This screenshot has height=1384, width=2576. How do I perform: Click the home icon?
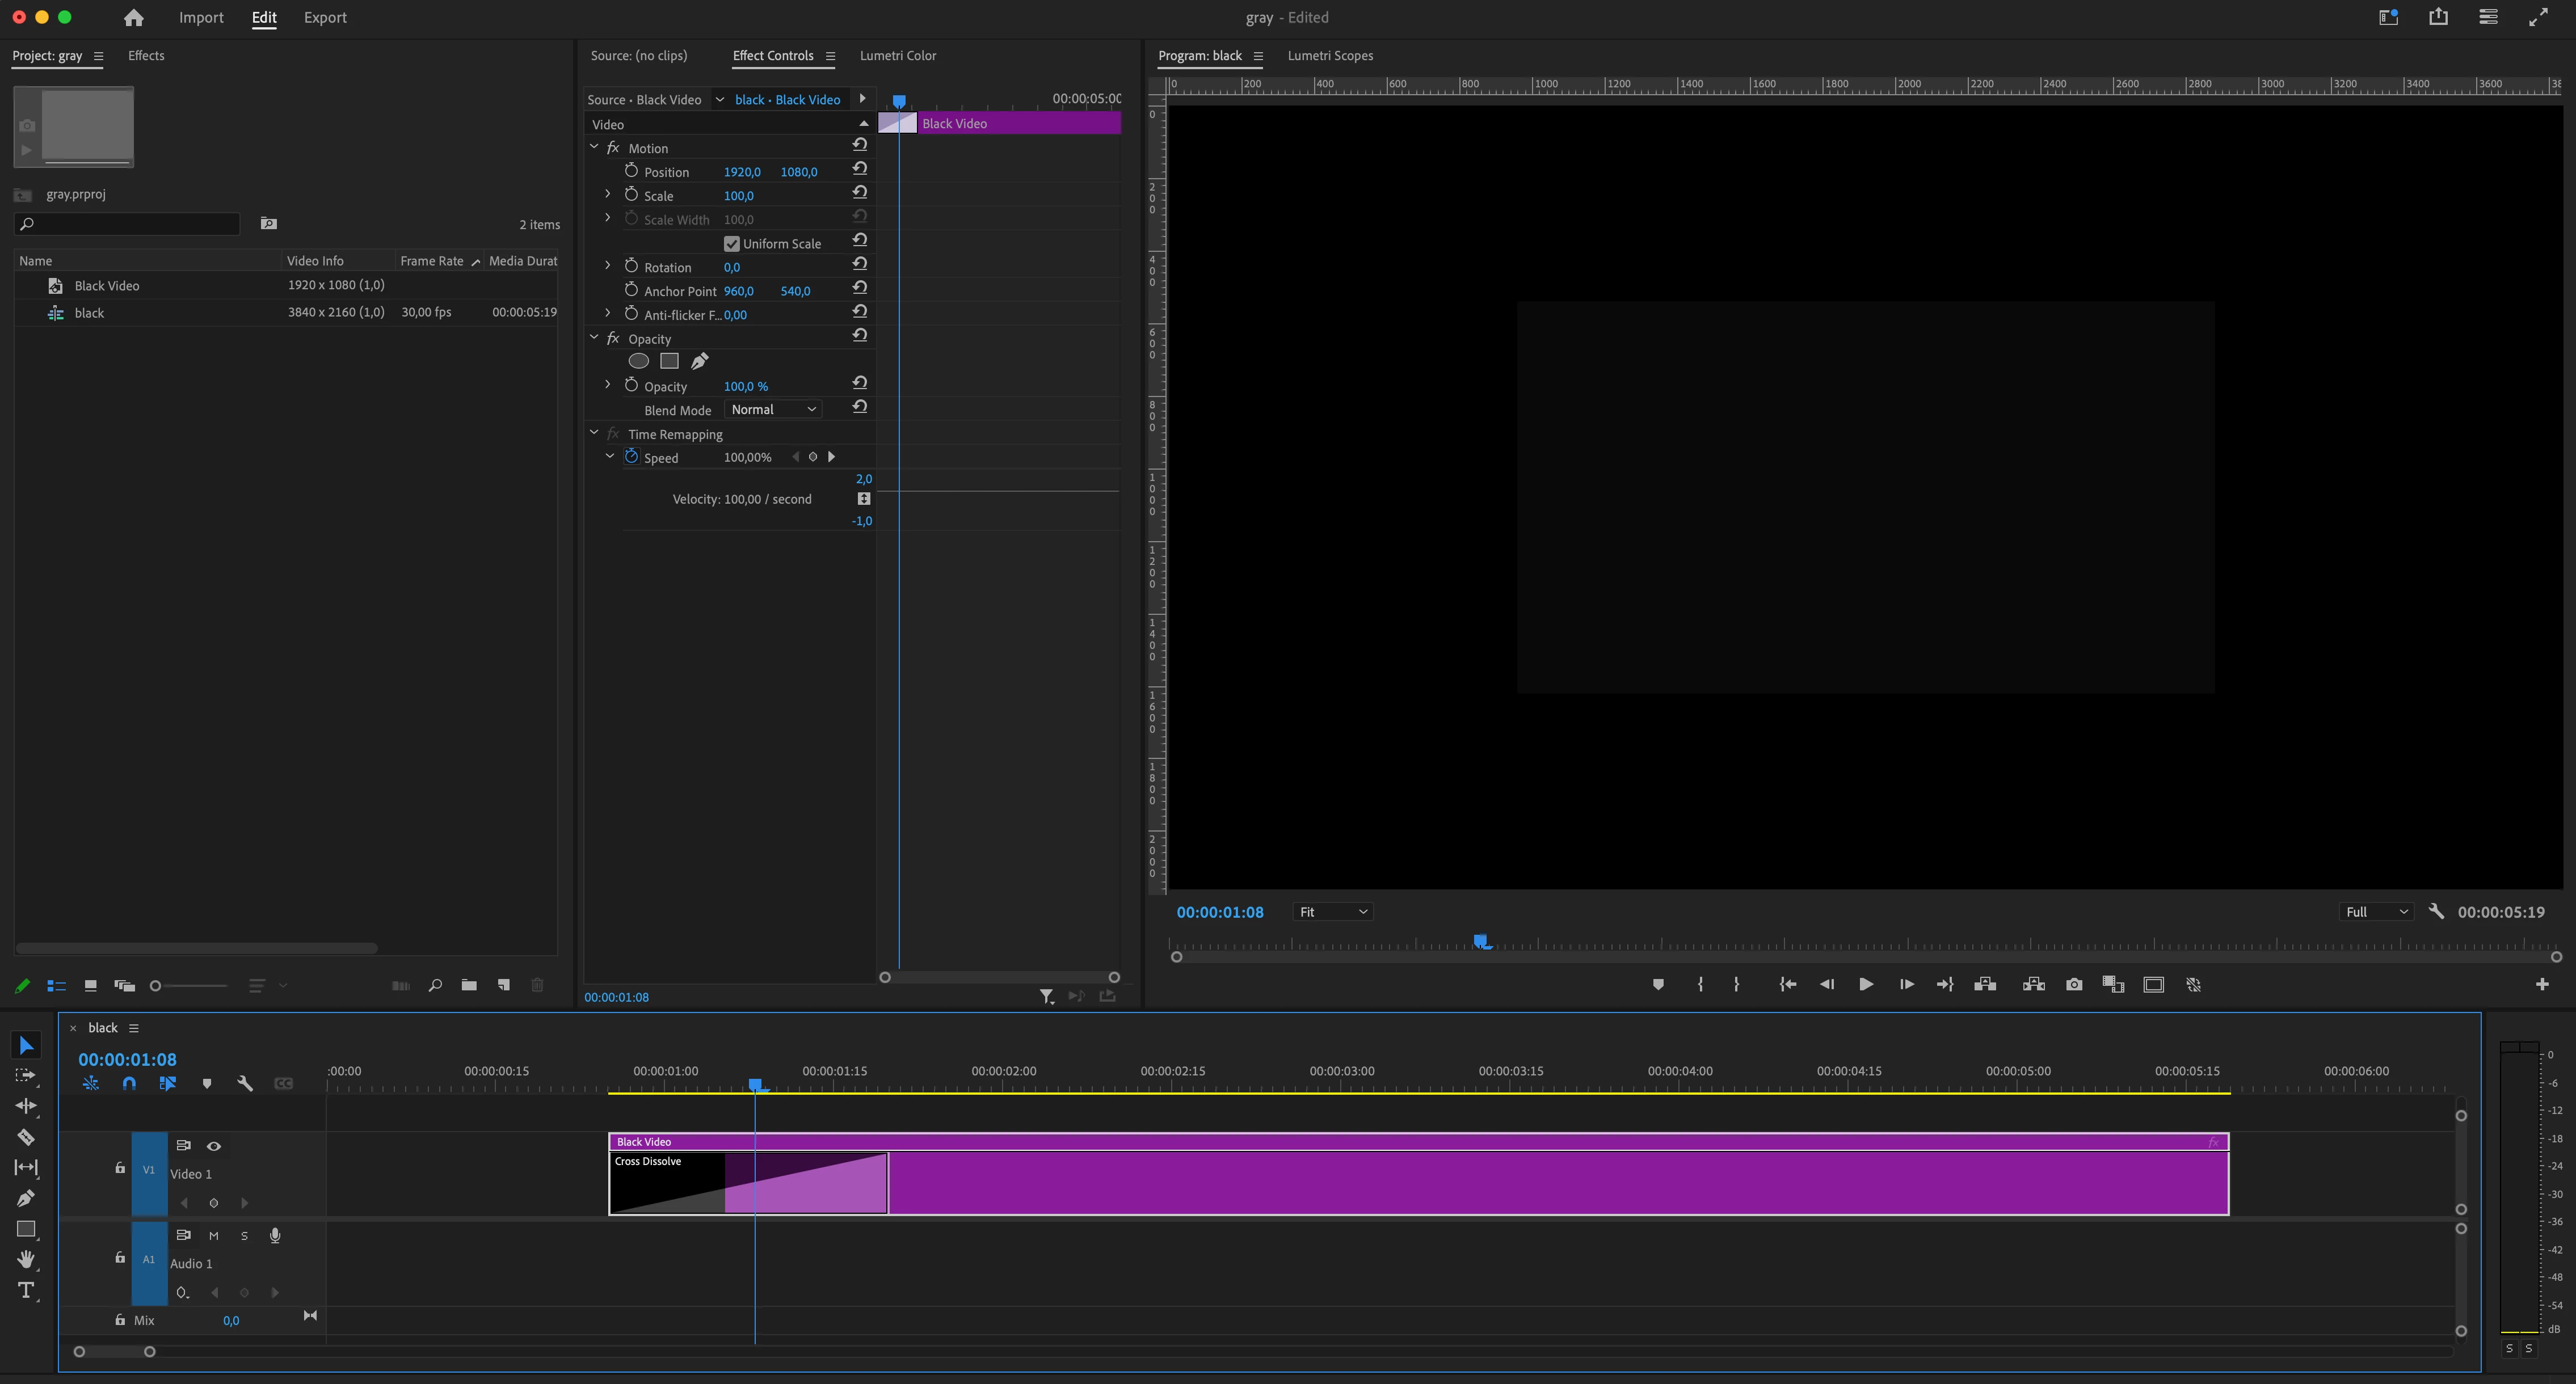[x=133, y=18]
